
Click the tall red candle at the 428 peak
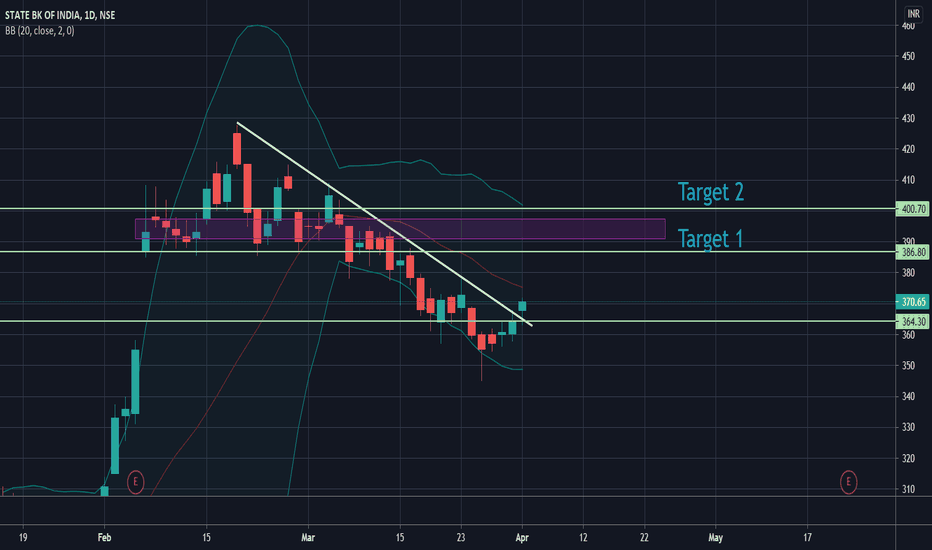coord(237,148)
